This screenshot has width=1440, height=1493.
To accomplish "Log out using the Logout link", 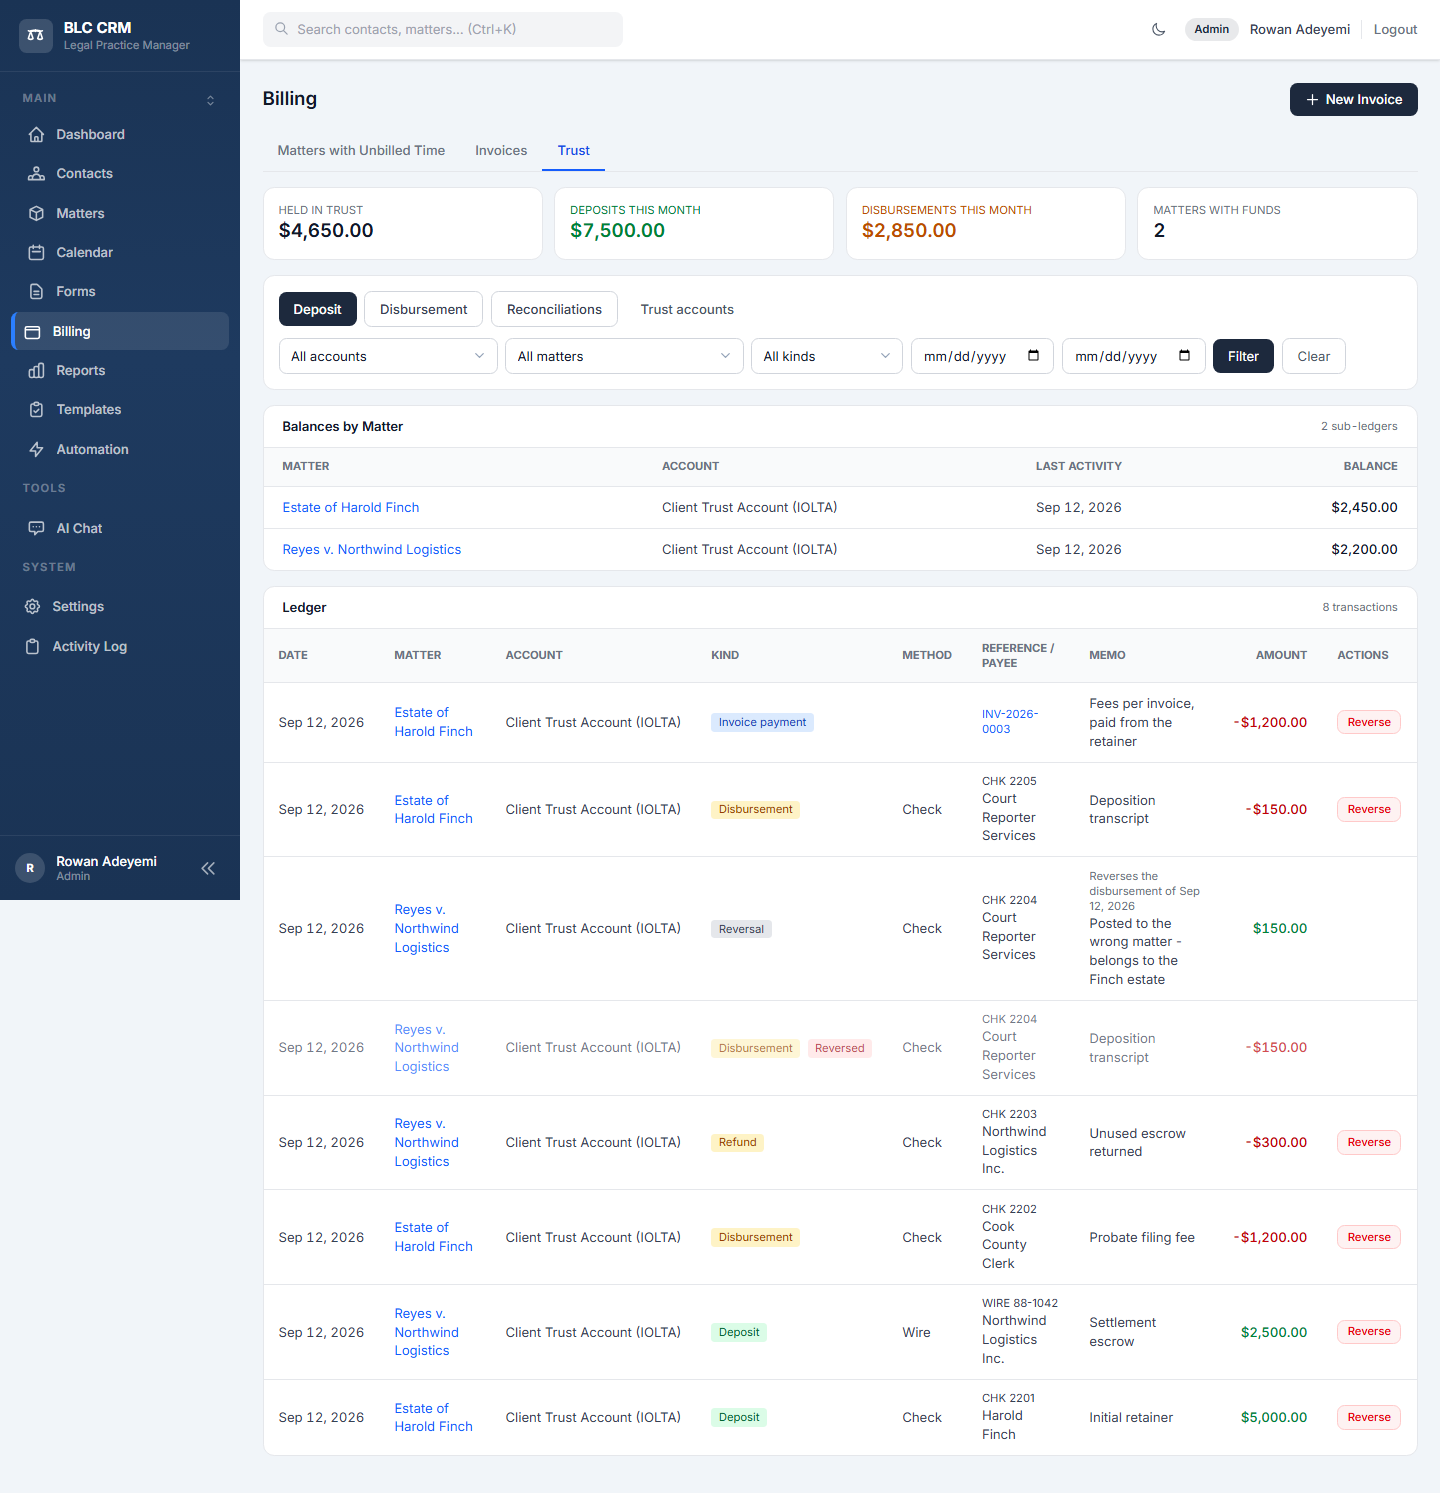I will click(x=1395, y=30).
